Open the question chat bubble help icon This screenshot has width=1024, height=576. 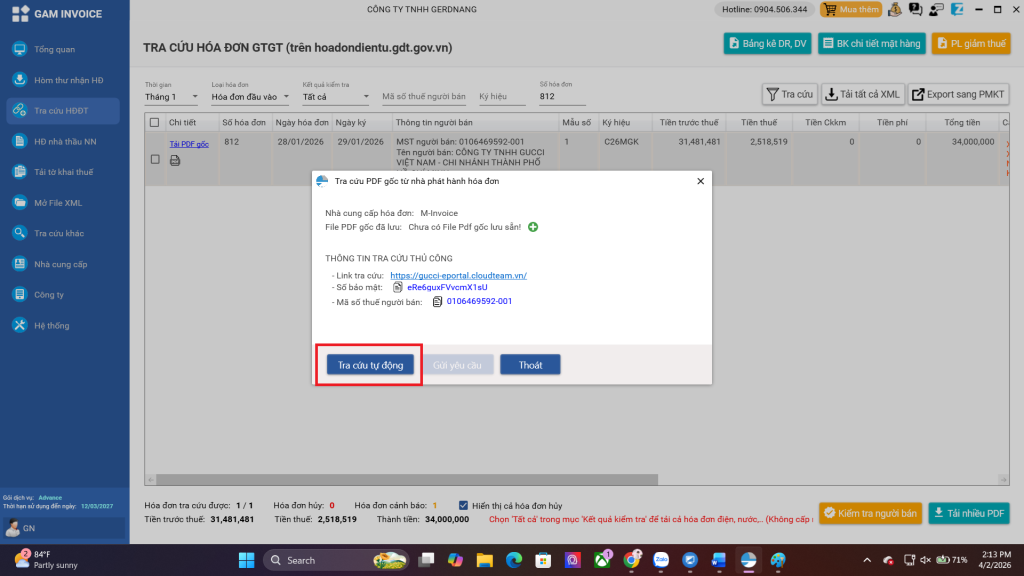[915, 9]
